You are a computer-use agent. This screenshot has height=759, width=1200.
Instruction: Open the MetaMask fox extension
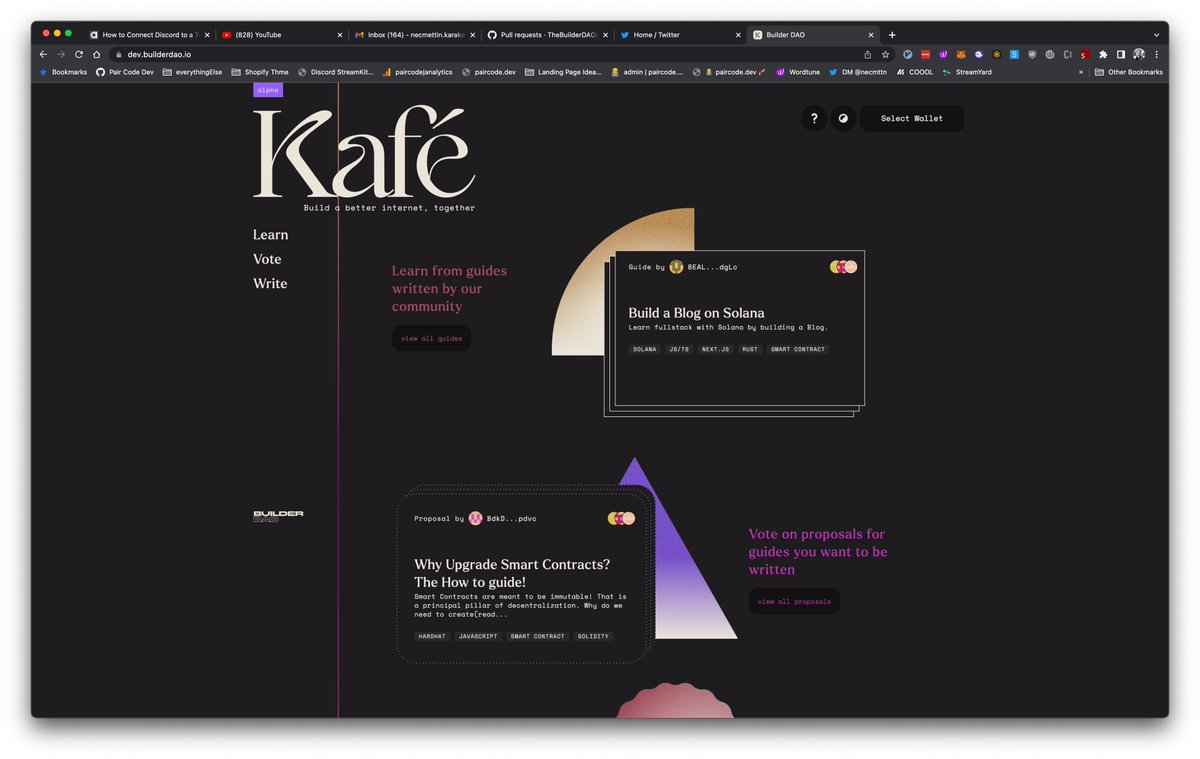coord(961,54)
